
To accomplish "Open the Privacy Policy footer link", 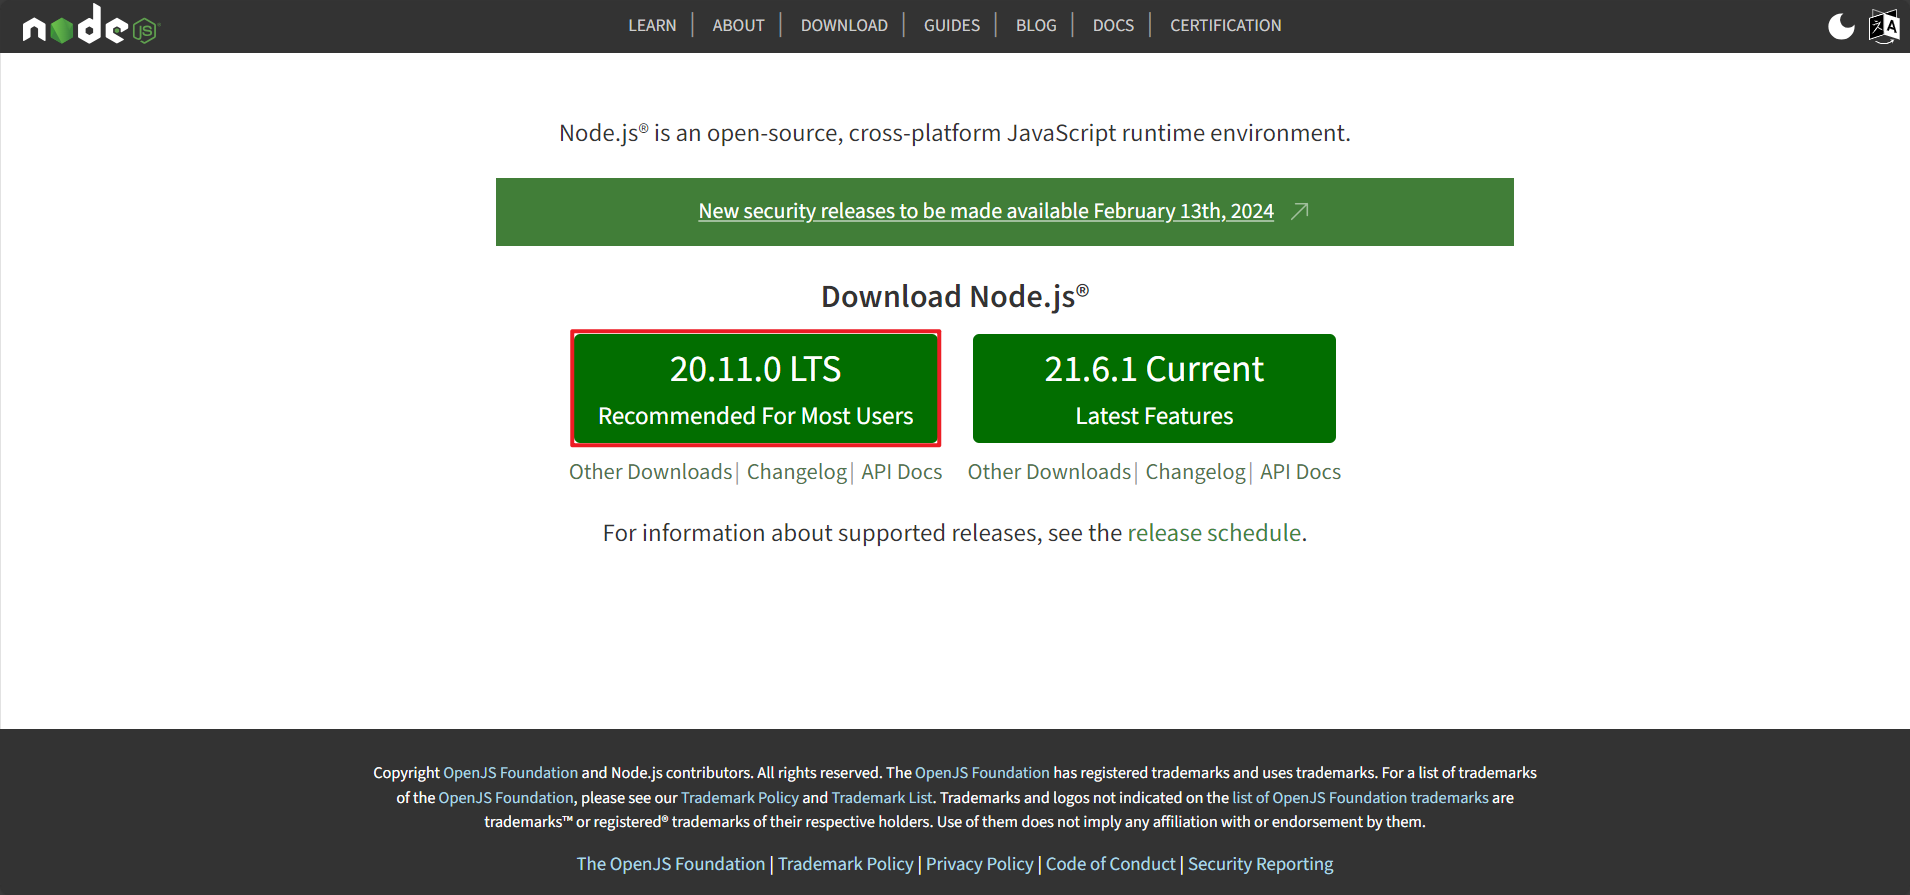I will tap(979, 864).
